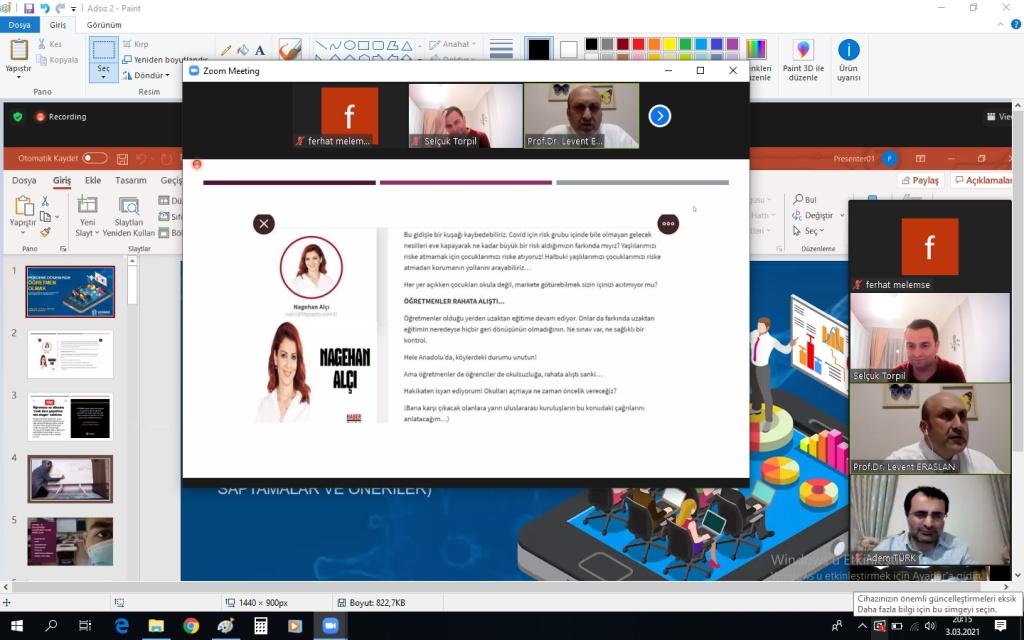Choose the Text tool in Paint
The width and height of the screenshot is (1024, 640).
point(260,50)
